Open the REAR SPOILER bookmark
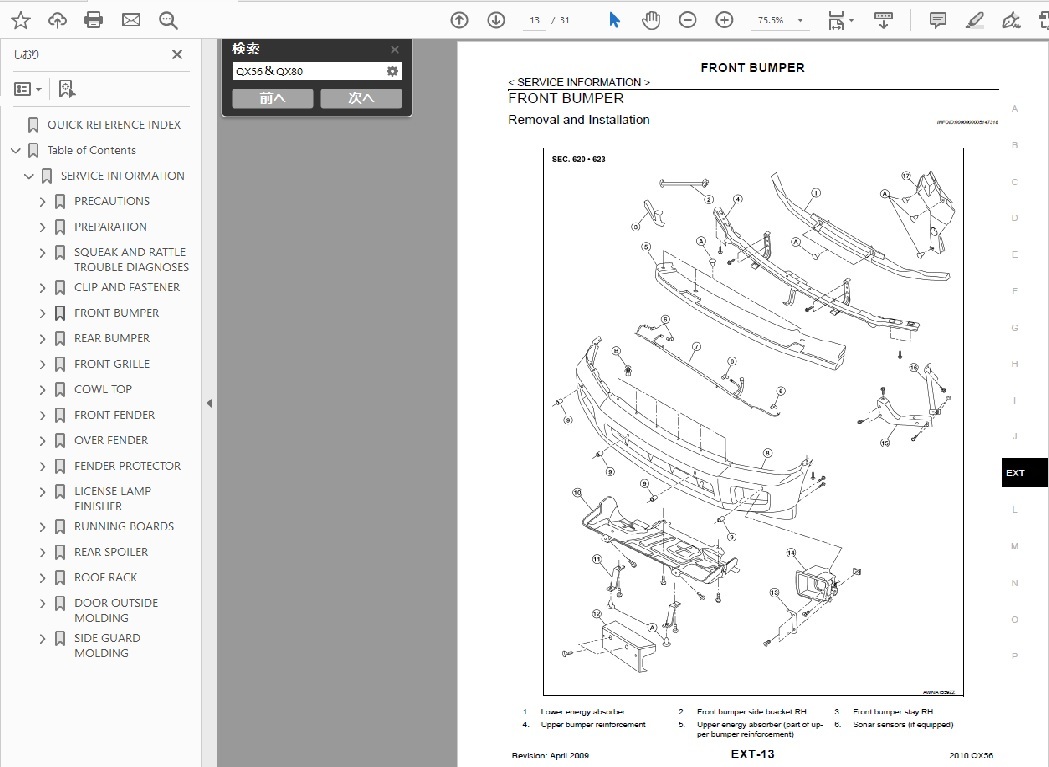This screenshot has width=1049, height=767. pos(111,552)
